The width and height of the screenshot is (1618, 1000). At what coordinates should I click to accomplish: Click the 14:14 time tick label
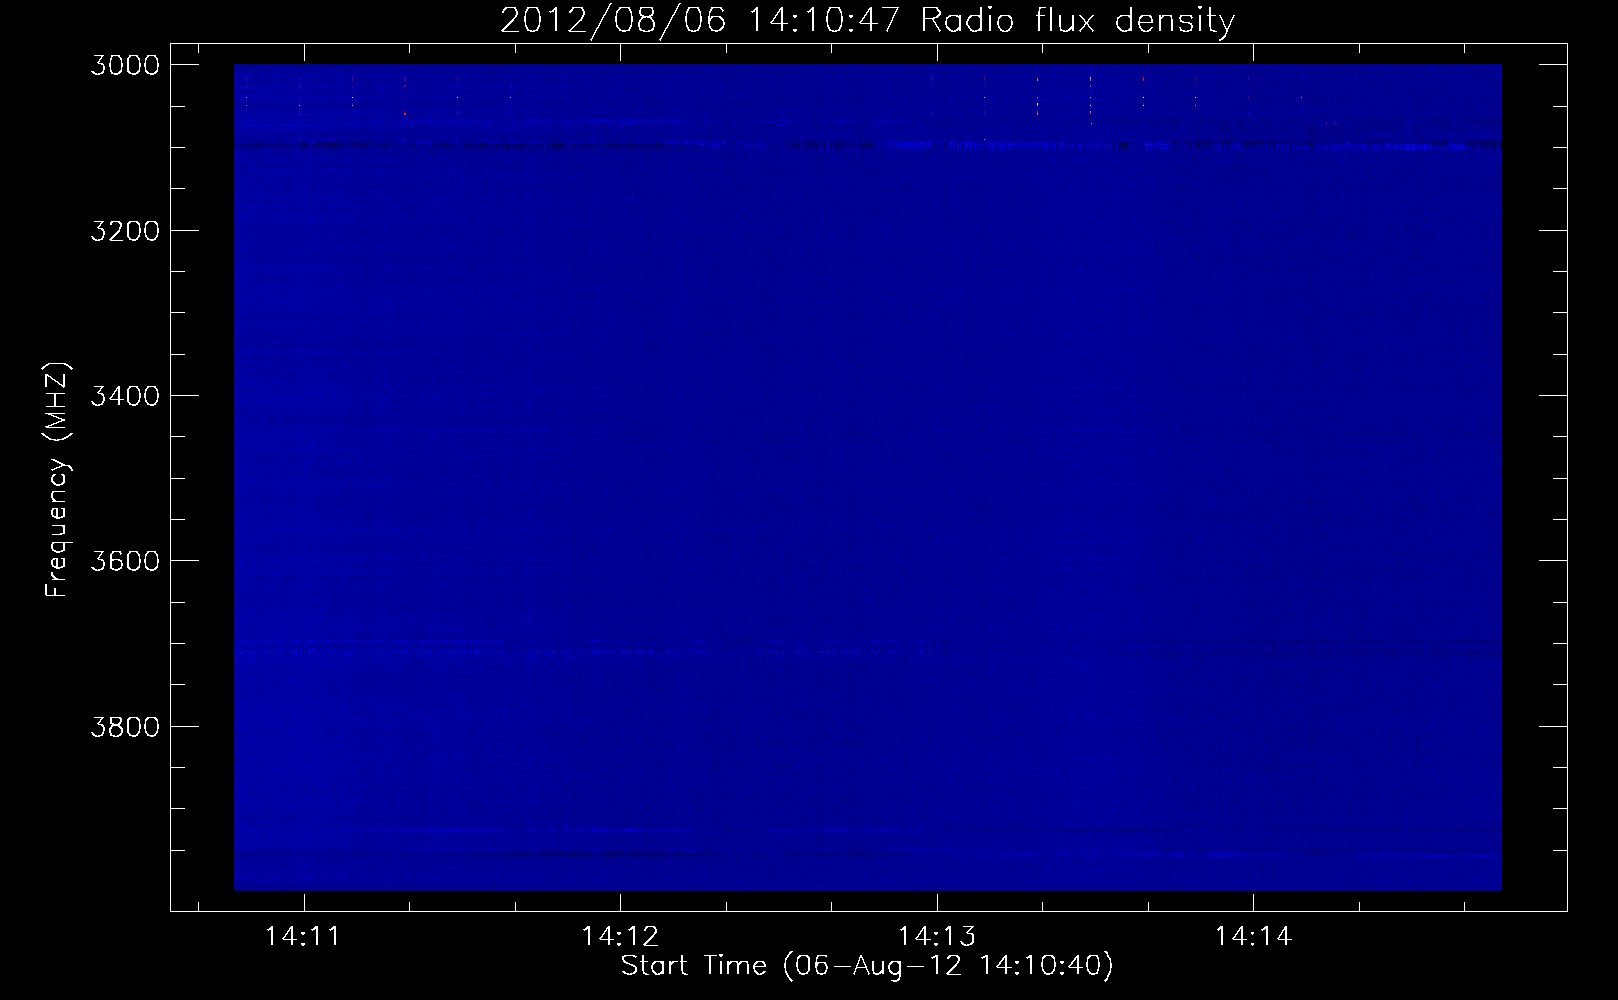[1253, 937]
